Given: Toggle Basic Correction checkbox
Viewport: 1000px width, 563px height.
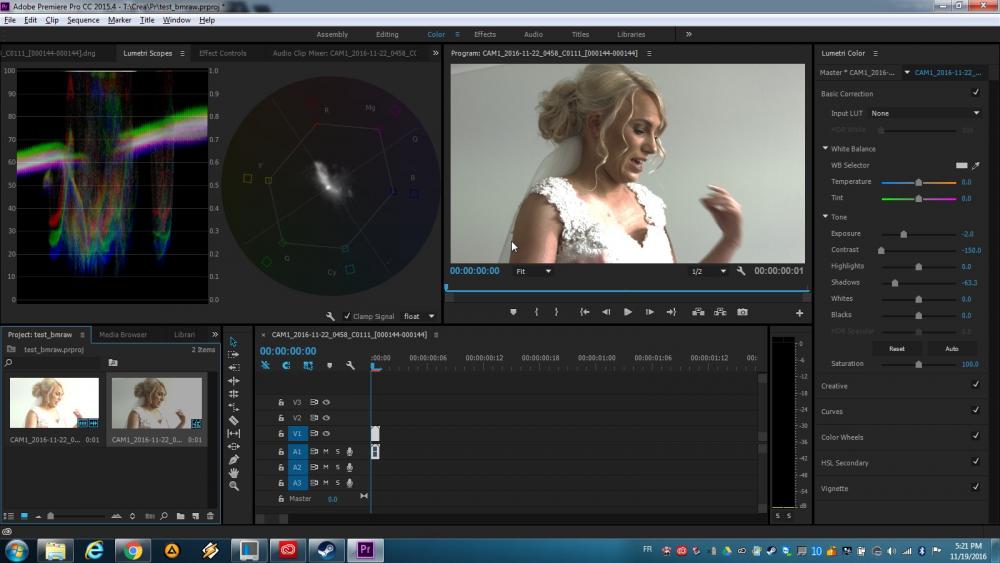Looking at the screenshot, I should pyautogui.click(x=975, y=92).
